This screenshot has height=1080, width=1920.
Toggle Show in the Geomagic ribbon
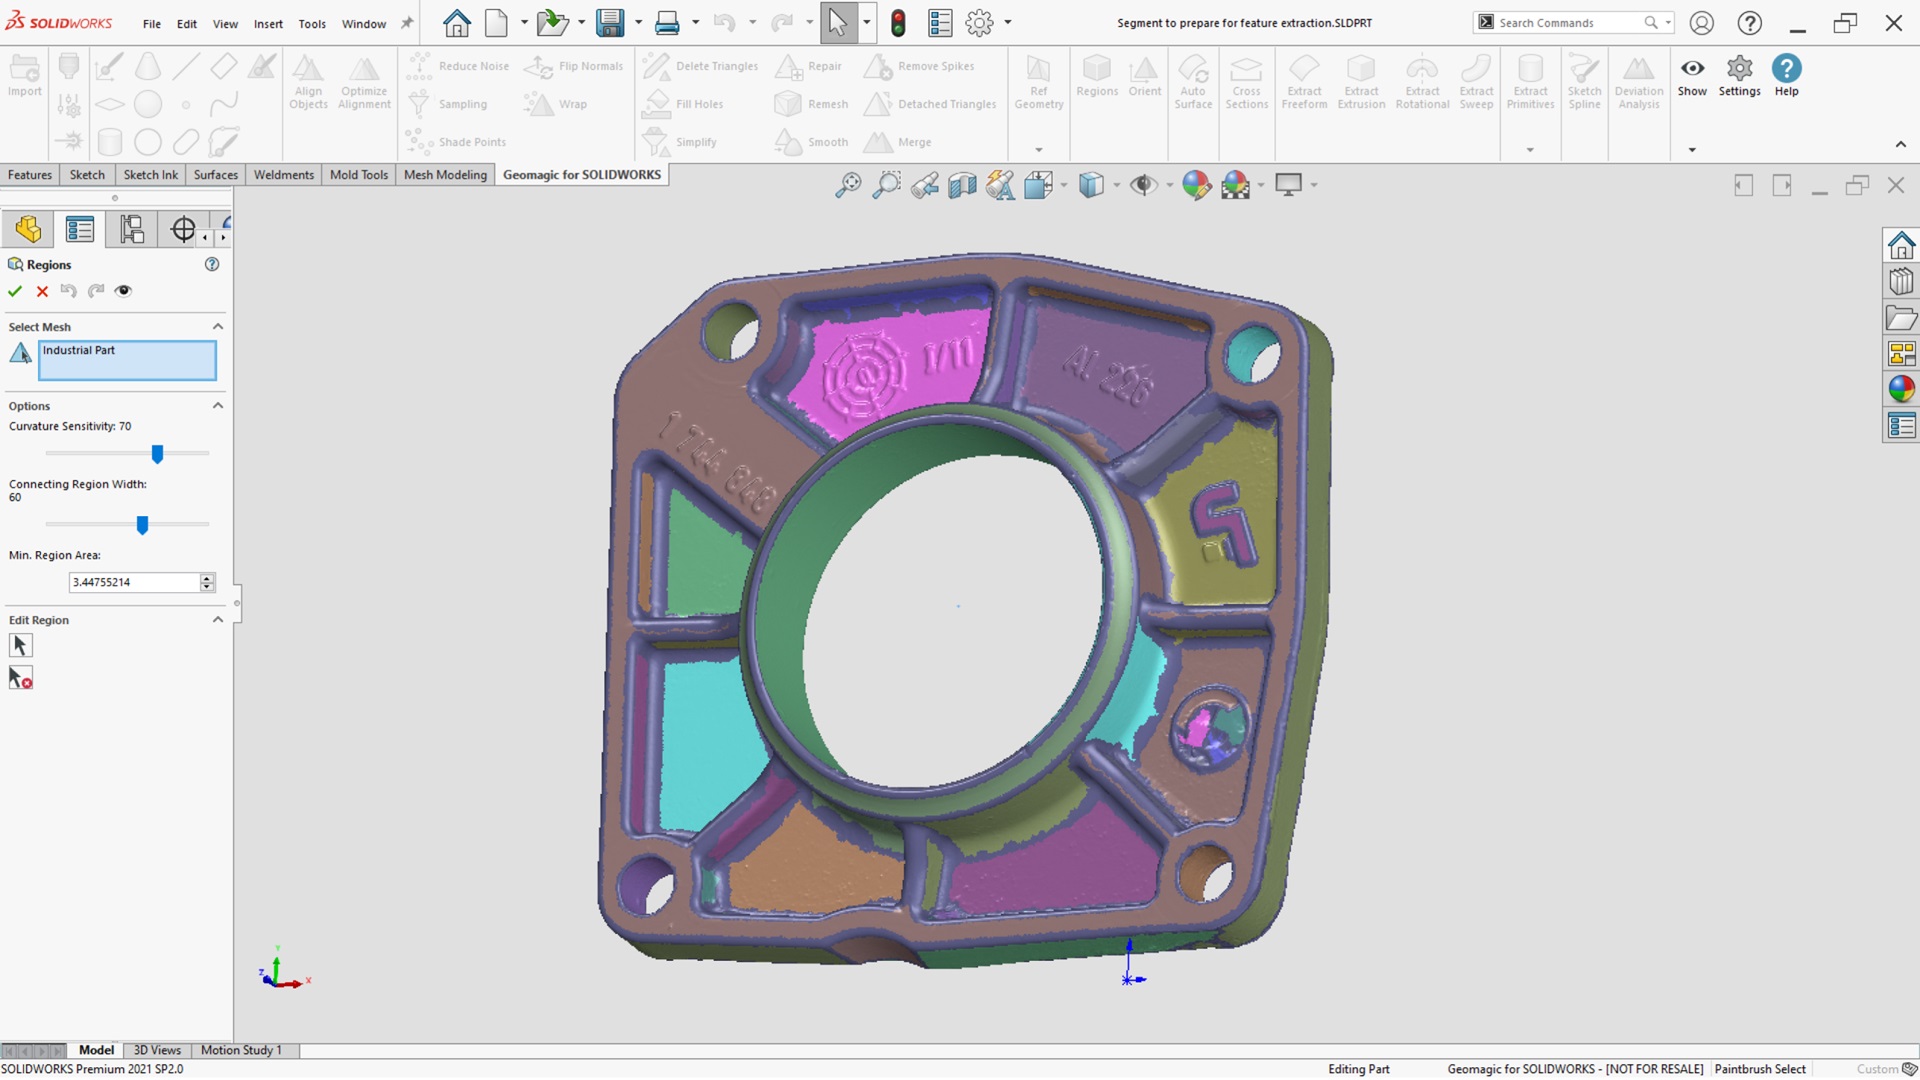1692,75
